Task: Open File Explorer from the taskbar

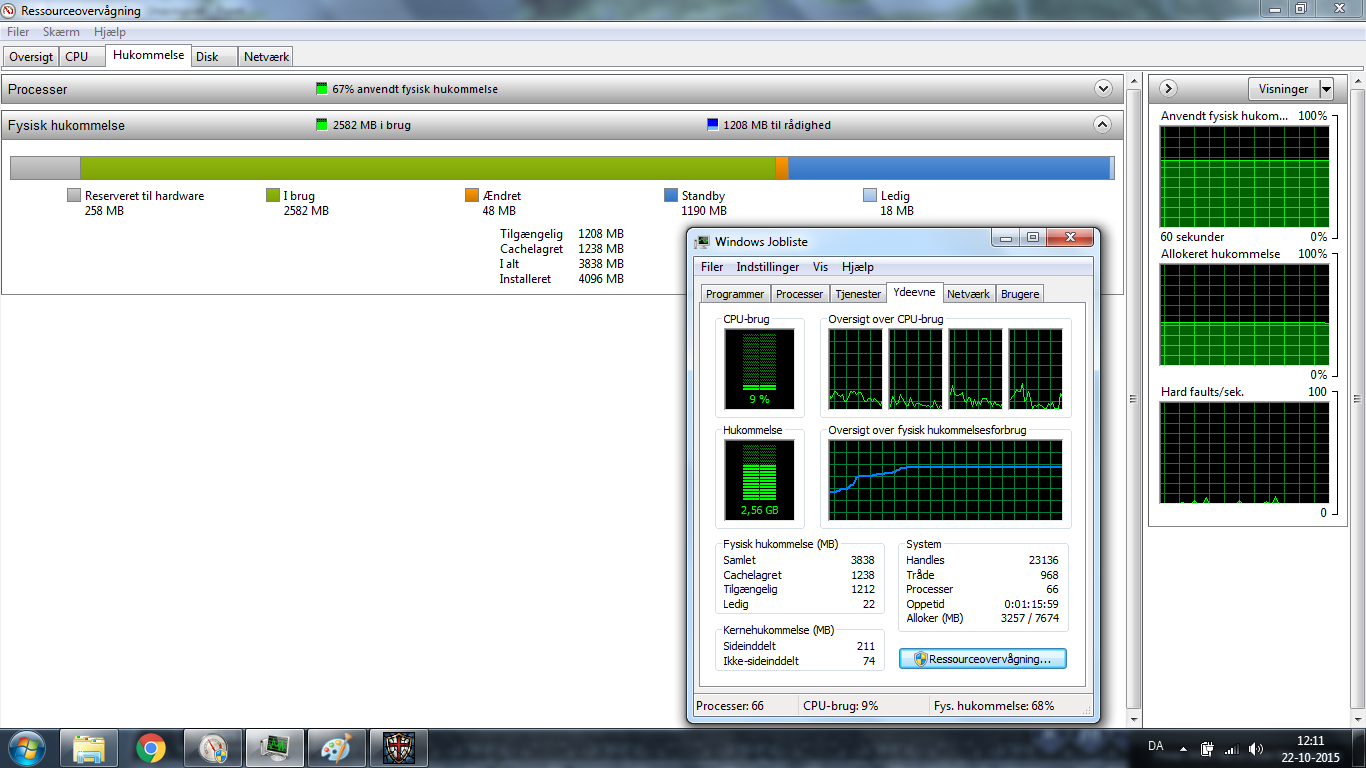Action: (89, 748)
